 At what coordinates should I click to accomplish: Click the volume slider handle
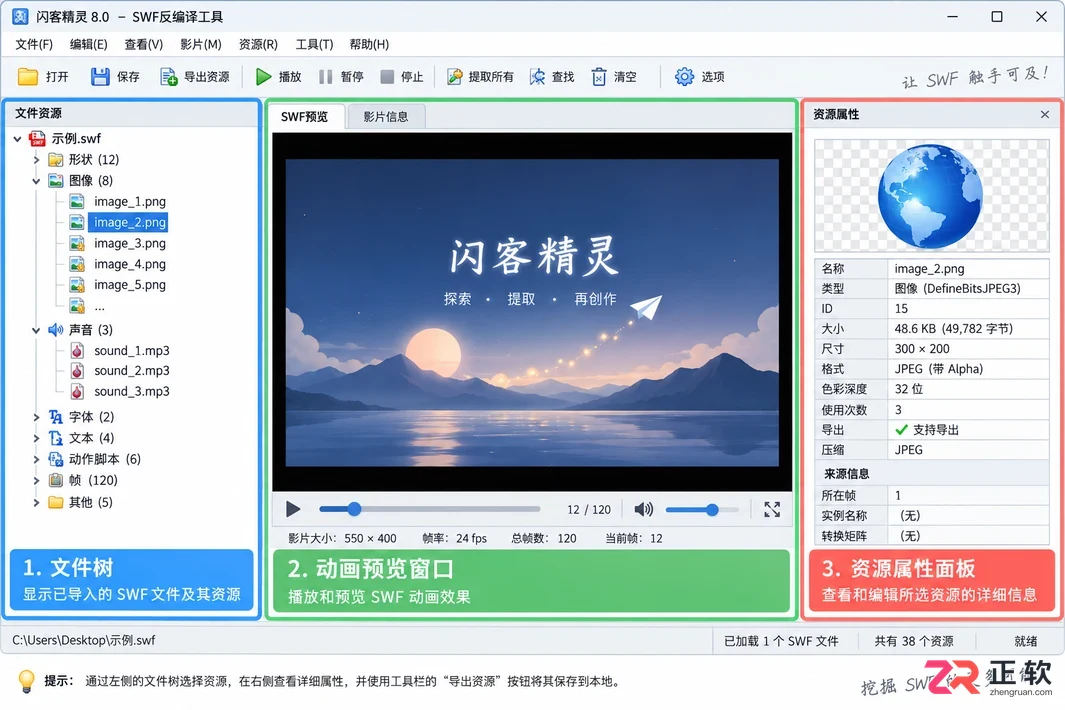tap(712, 510)
